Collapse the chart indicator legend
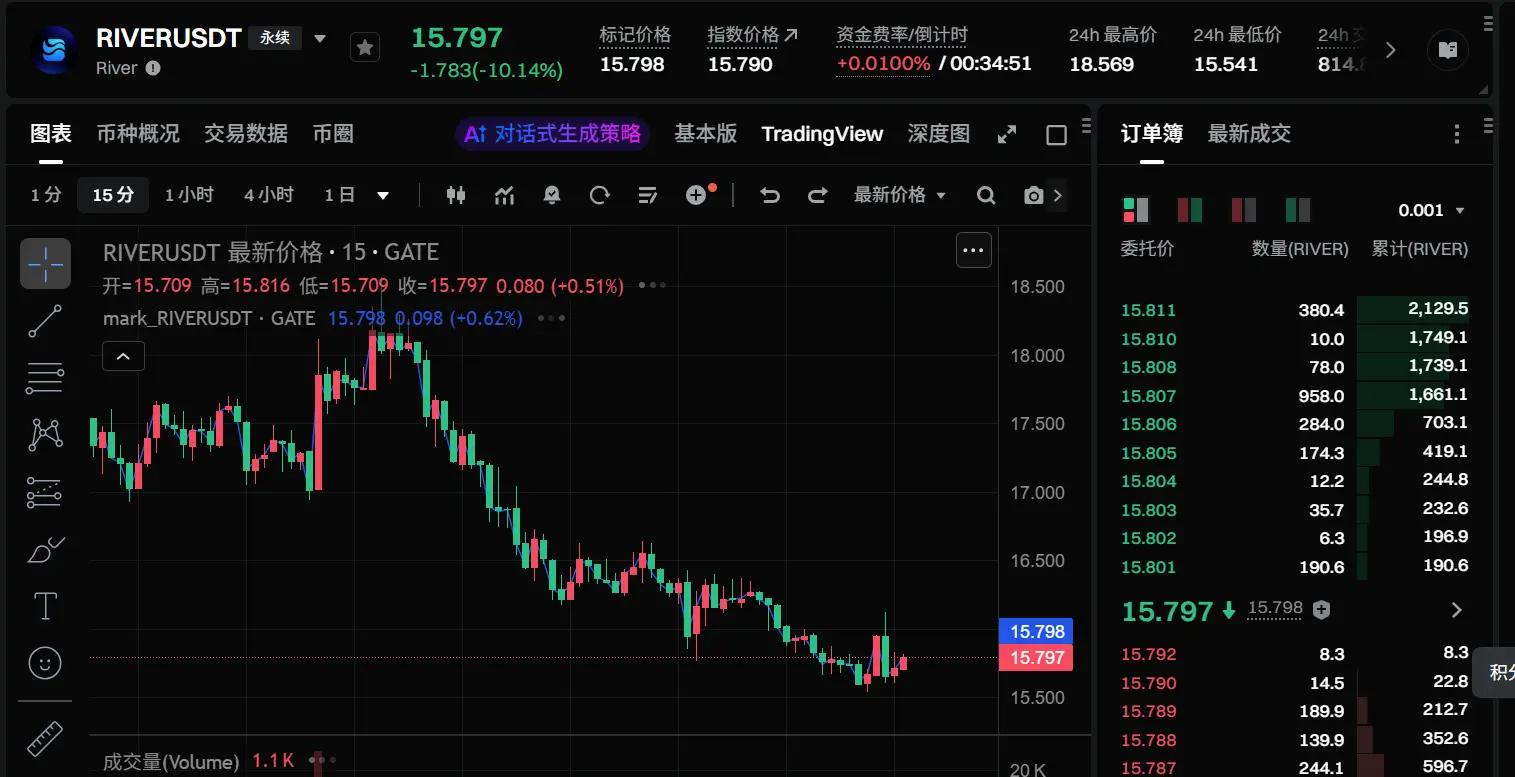 [123, 356]
